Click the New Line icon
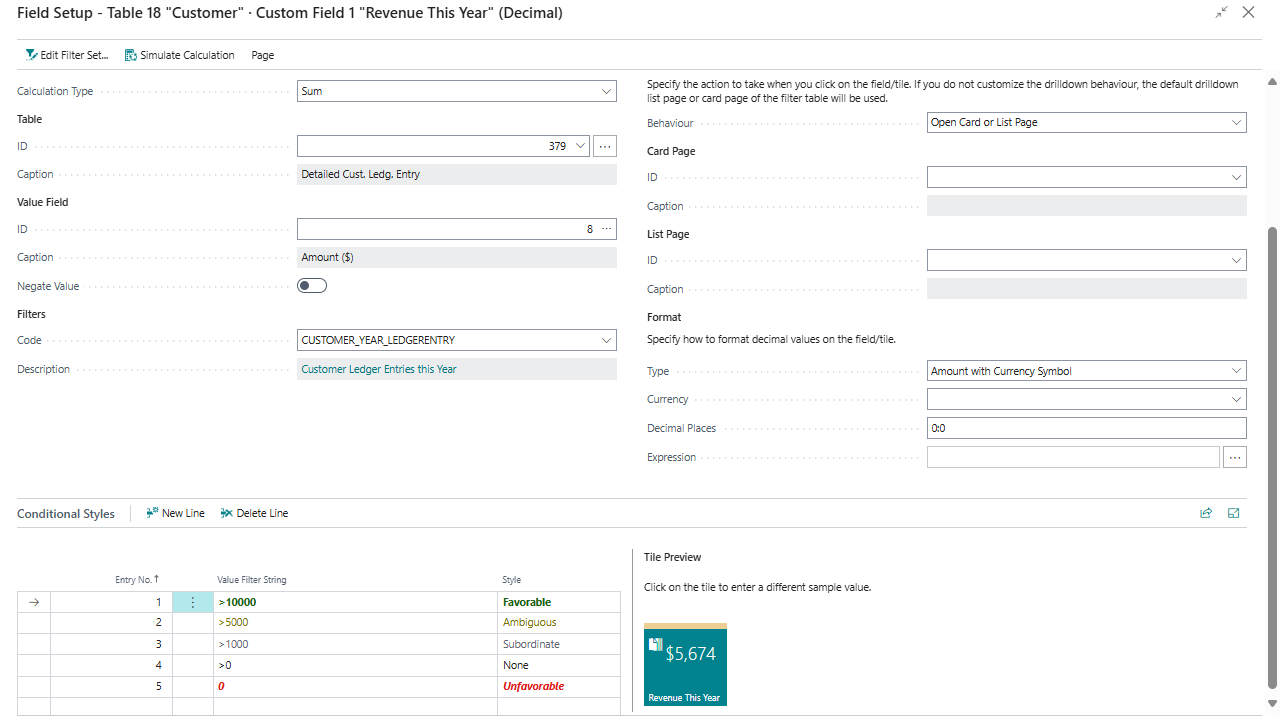Image resolution: width=1280 pixels, height=720 pixels. [x=152, y=513]
